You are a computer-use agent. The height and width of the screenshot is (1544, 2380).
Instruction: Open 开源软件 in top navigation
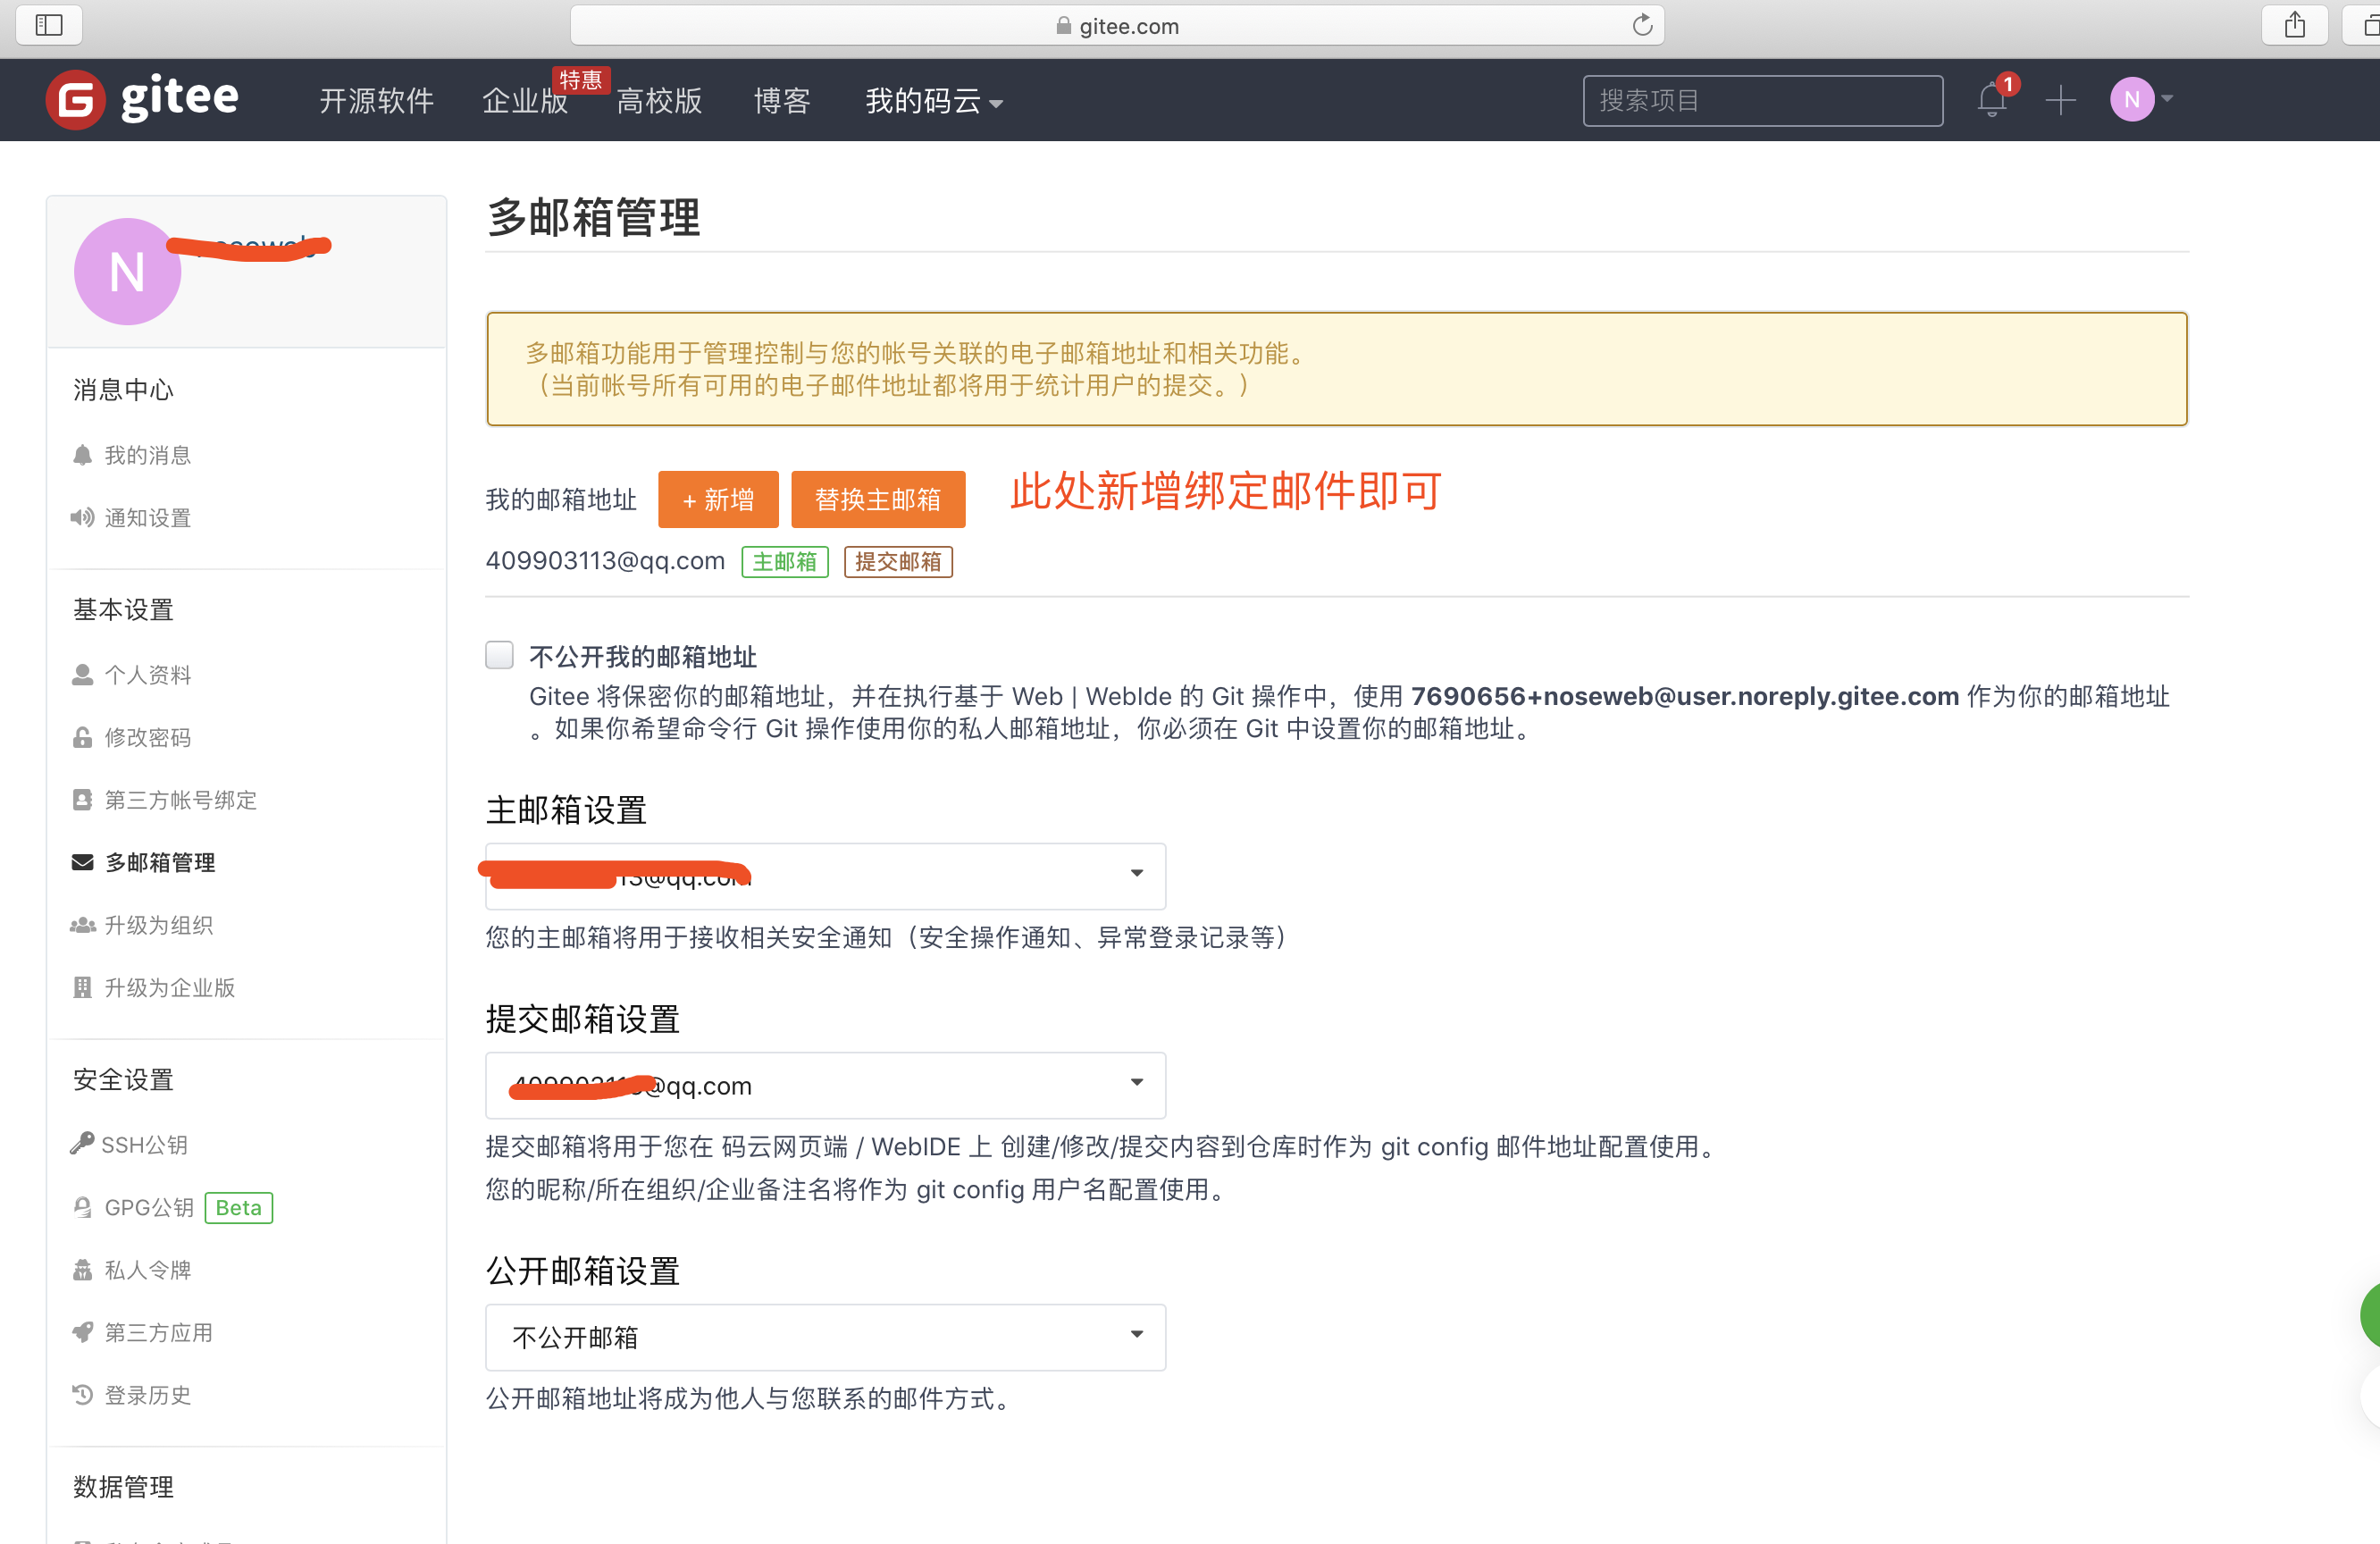click(376, 101)
